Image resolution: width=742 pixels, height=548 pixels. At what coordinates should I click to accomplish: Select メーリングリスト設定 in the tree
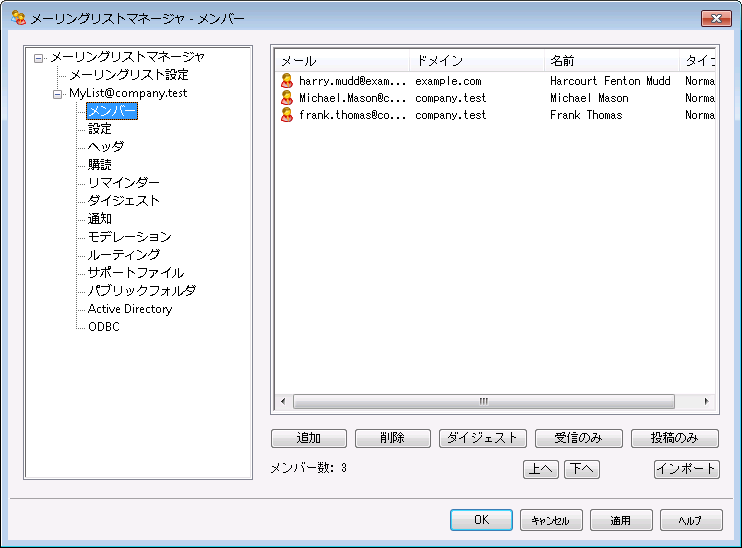tap(128, 75)
